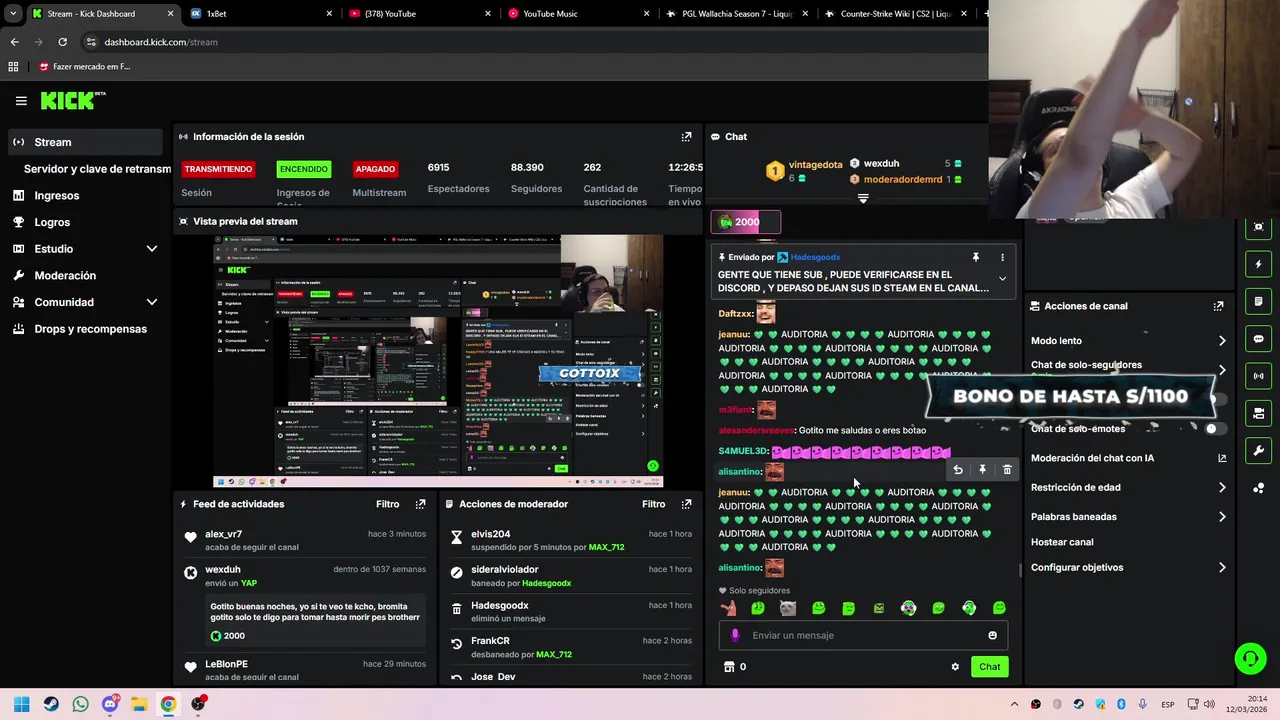Viewport: 1280px width, 720px height.
Task: Pop out the Acciones de moderador panel
Action: click(x=686, y=504)
